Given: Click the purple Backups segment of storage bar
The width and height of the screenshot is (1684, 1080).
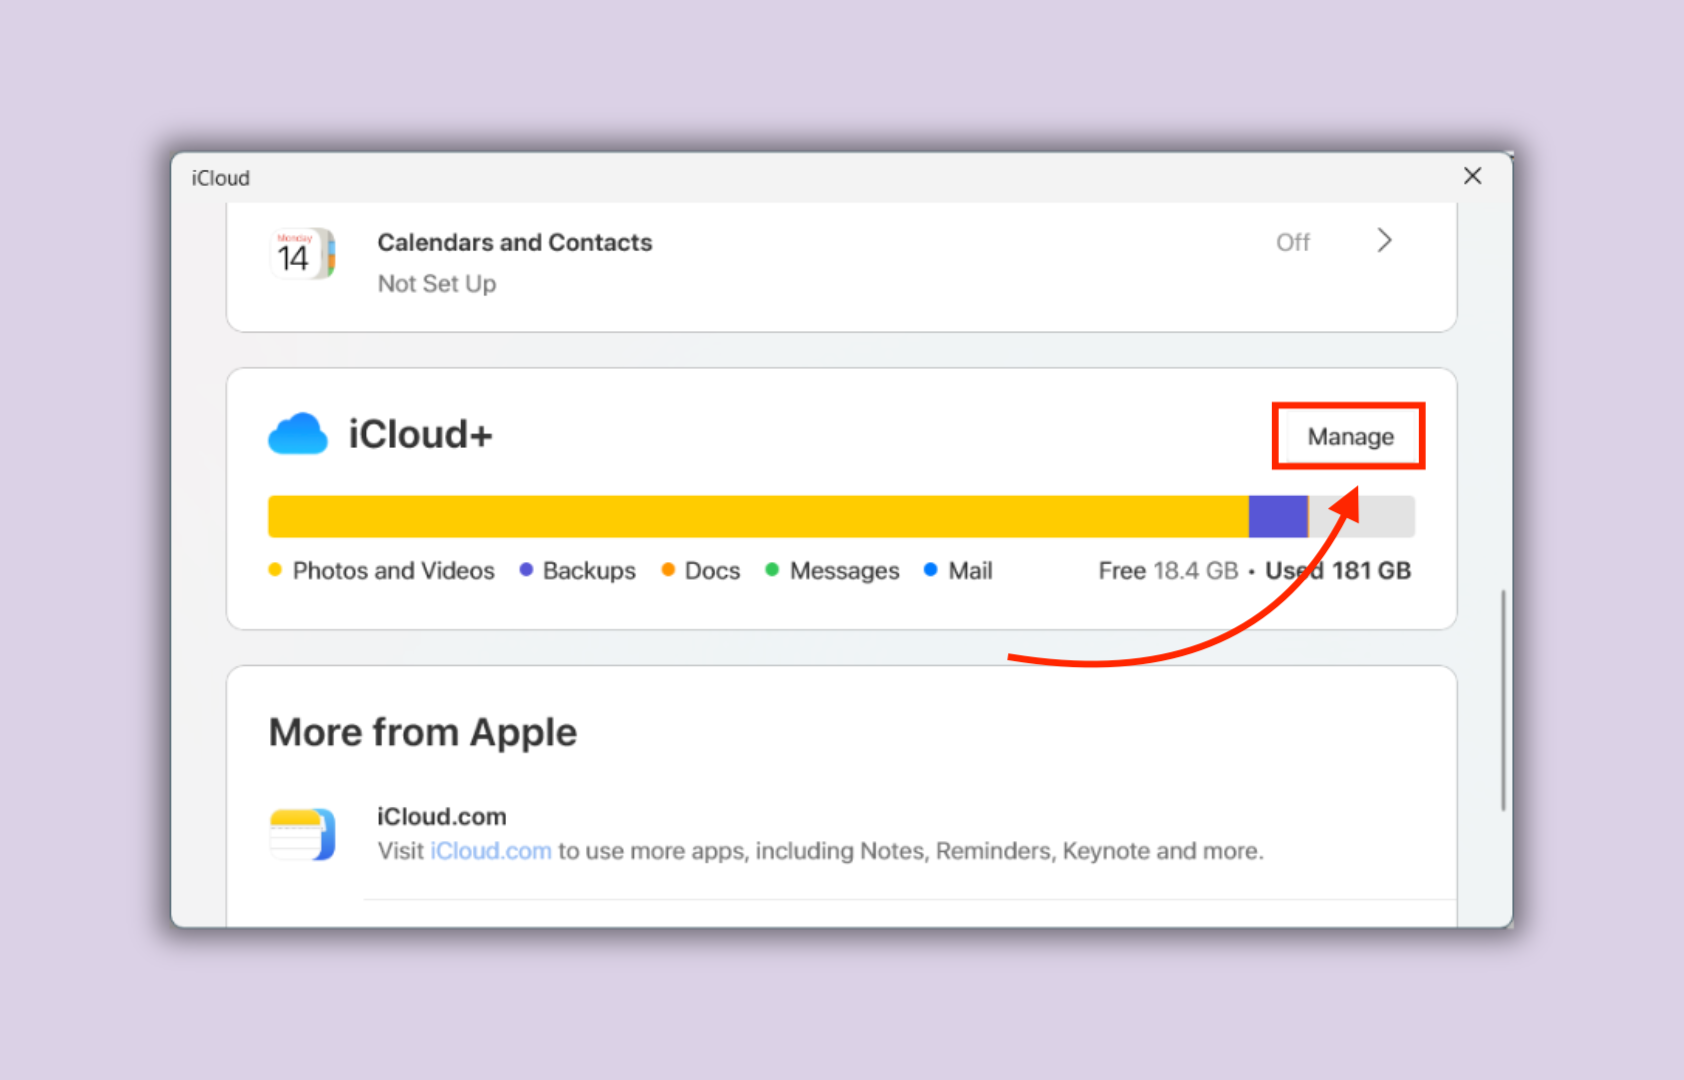Looking at the screenshot, I should click(x=1278, y=517).
